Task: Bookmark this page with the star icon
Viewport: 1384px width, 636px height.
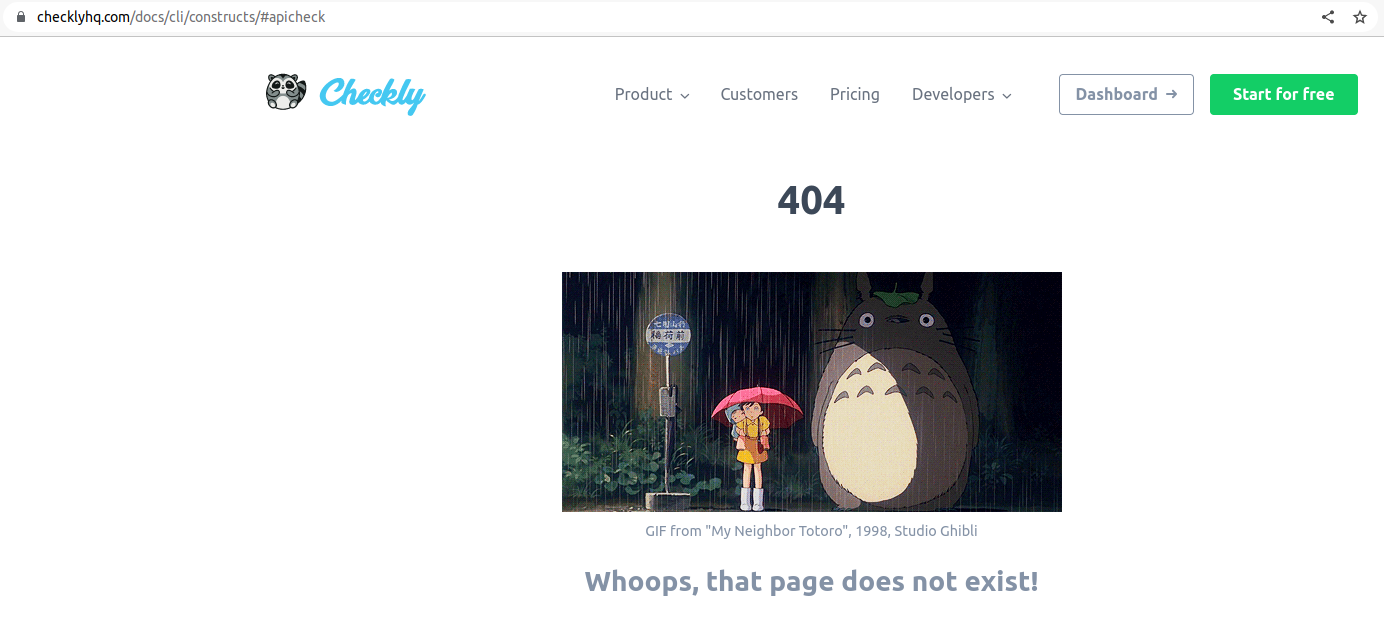Action: click(x=1360, y=17)
